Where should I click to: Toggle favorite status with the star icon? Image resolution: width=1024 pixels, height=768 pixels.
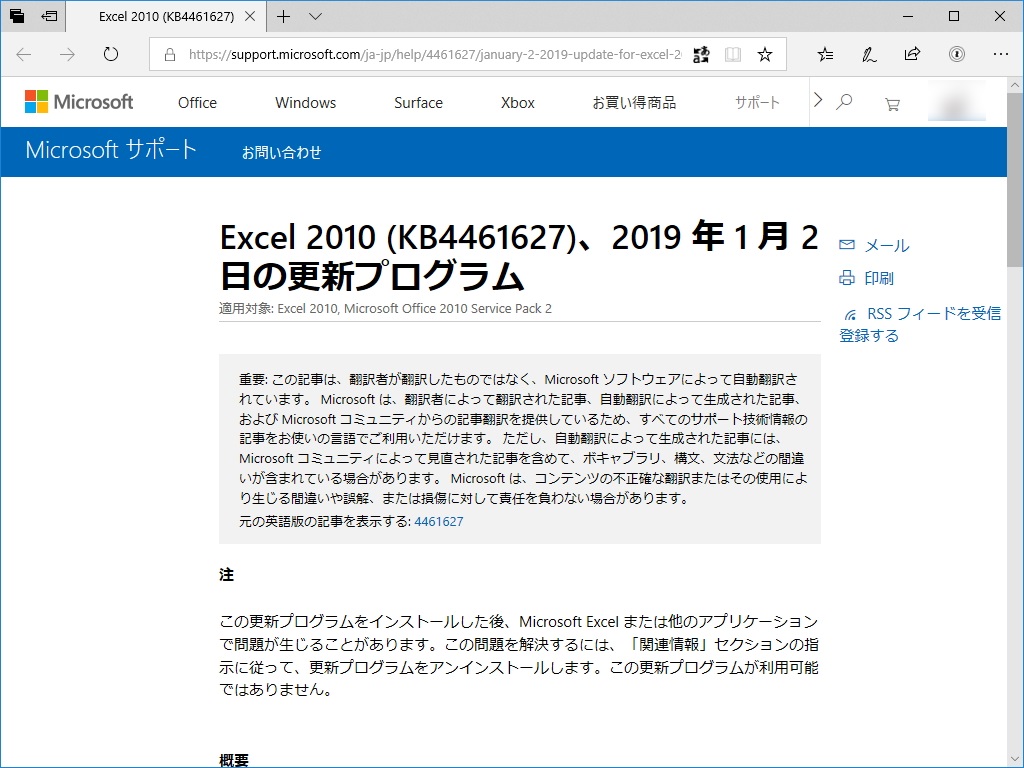[x=765, y=55]
